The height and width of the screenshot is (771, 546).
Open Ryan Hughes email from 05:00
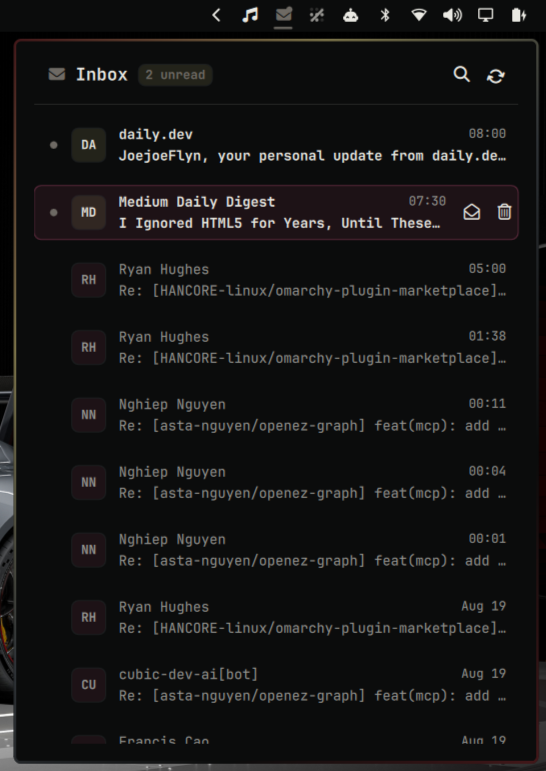(x=276, y=280)
